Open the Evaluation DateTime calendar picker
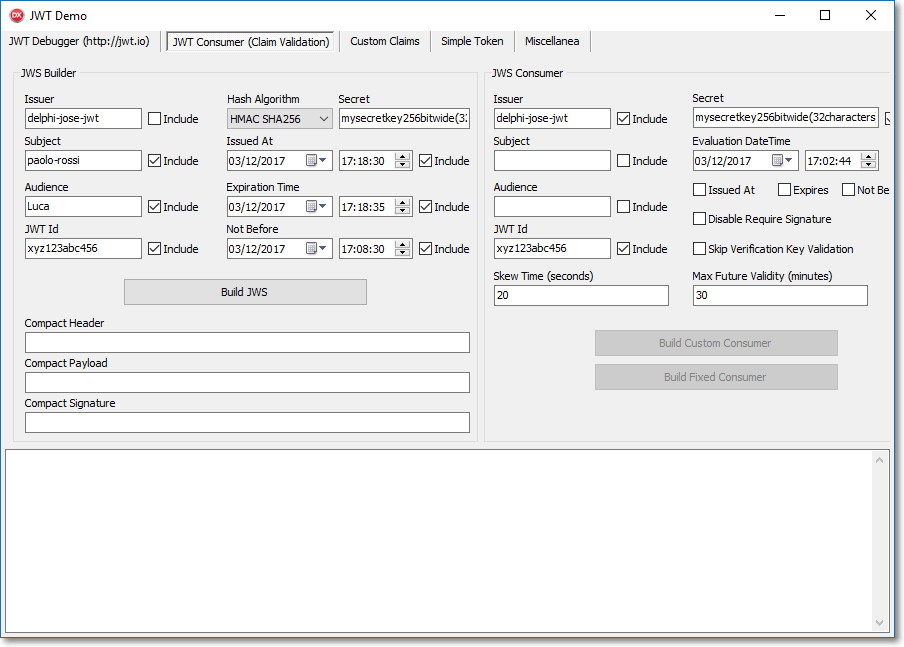 click(784, 161)
